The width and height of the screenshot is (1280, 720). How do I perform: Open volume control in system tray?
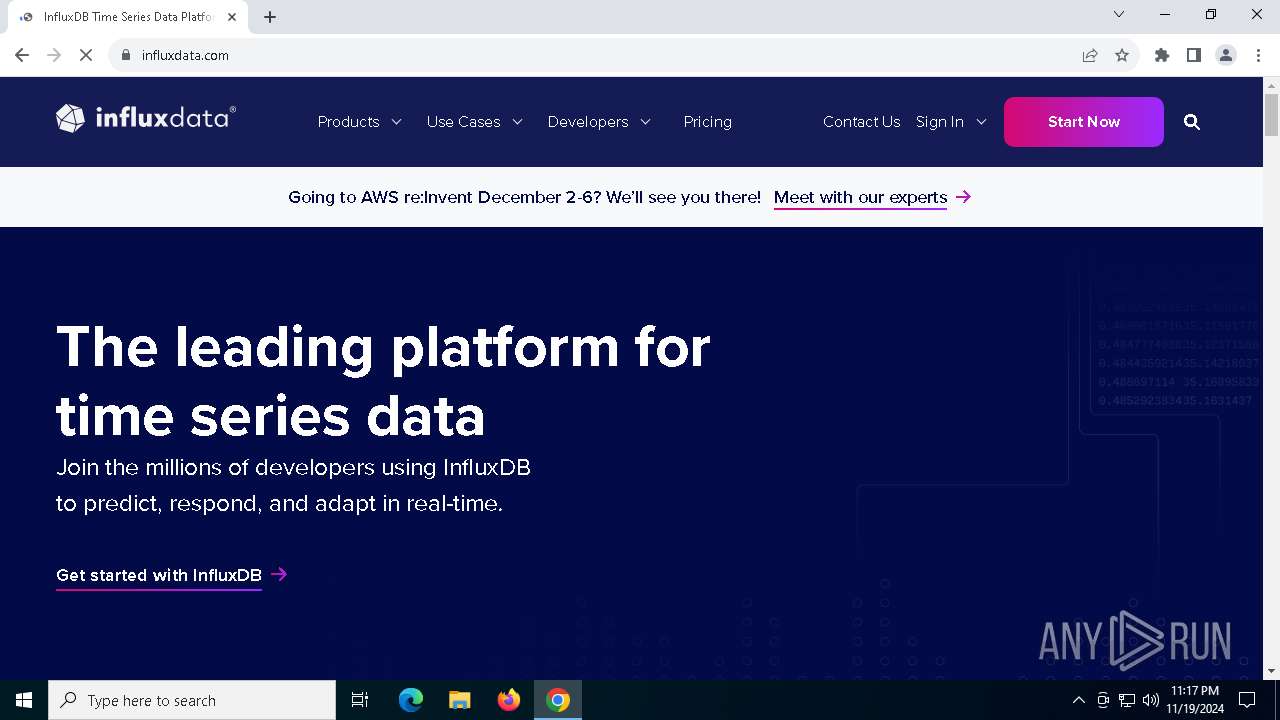tap(1151, 700)
